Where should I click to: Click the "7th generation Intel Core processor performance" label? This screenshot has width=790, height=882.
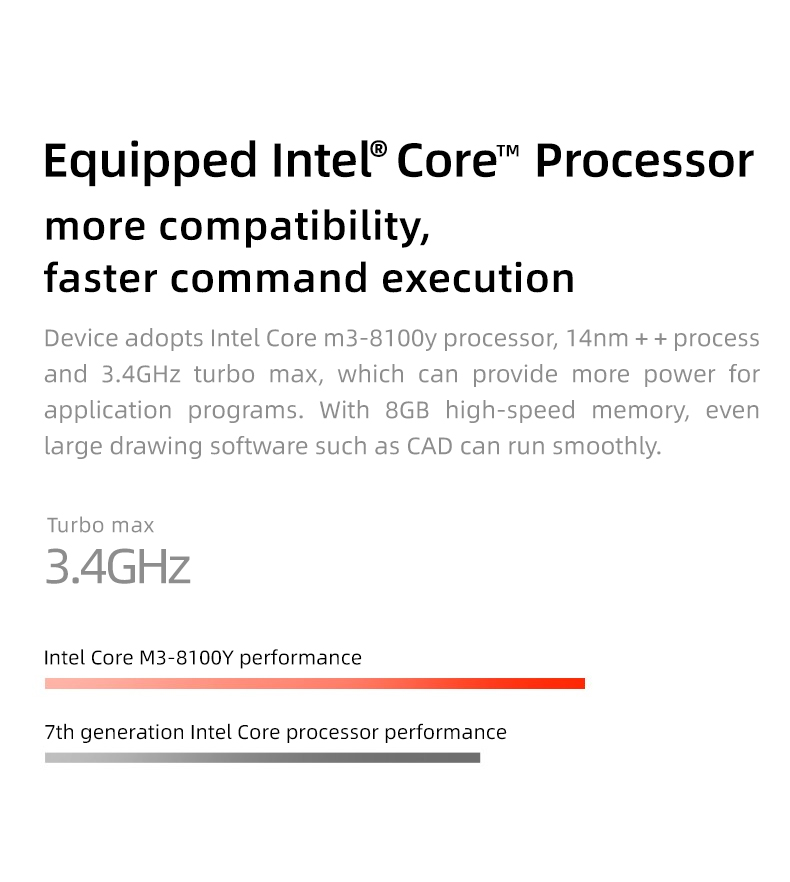275,732
